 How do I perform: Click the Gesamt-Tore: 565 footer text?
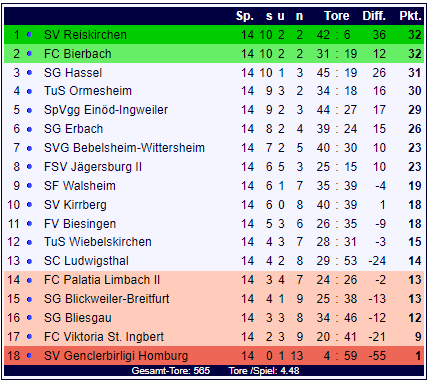(x=171, y=371)
